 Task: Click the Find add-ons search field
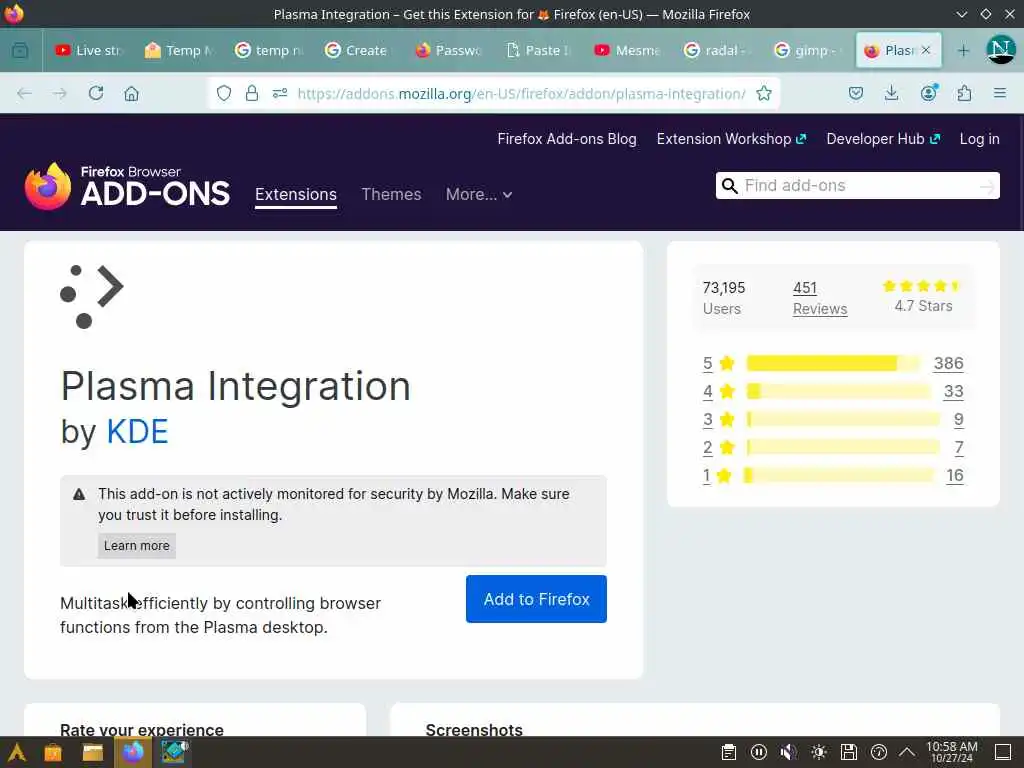coord(857,186)
